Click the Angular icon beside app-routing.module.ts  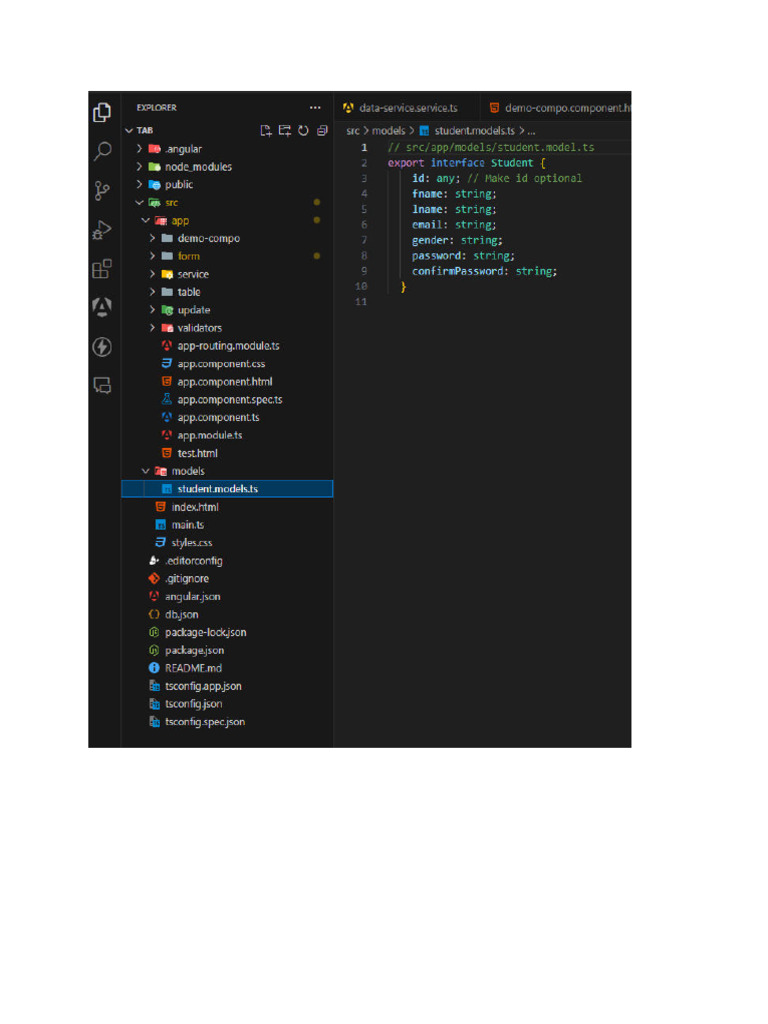tap(167, 345)
